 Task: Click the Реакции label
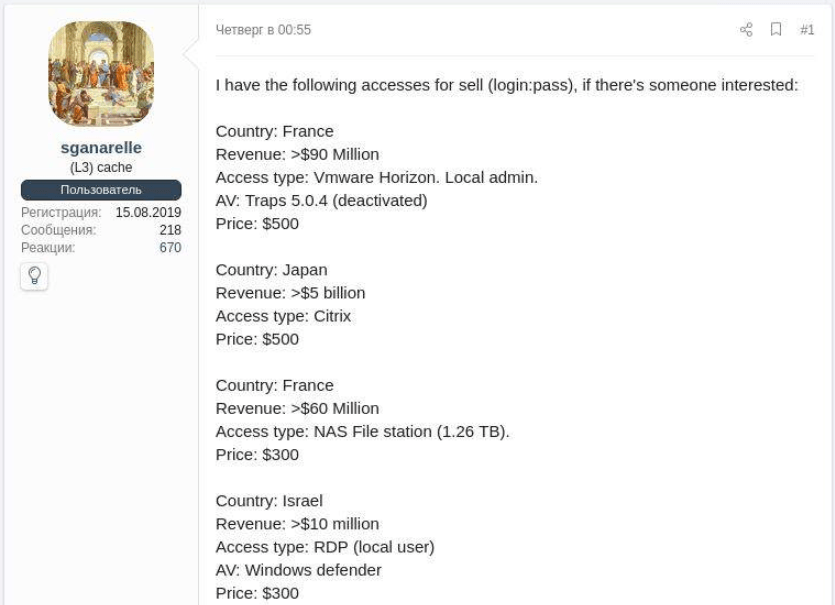48,247
